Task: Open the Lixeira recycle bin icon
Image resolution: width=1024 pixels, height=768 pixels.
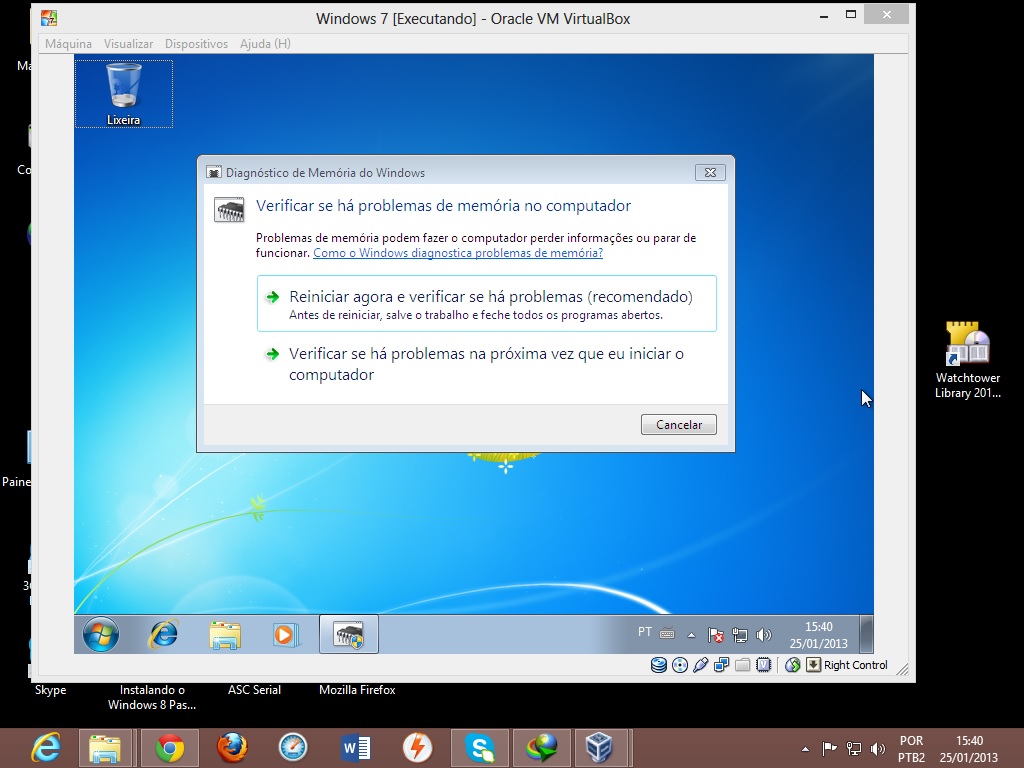Action: (123, 93)
